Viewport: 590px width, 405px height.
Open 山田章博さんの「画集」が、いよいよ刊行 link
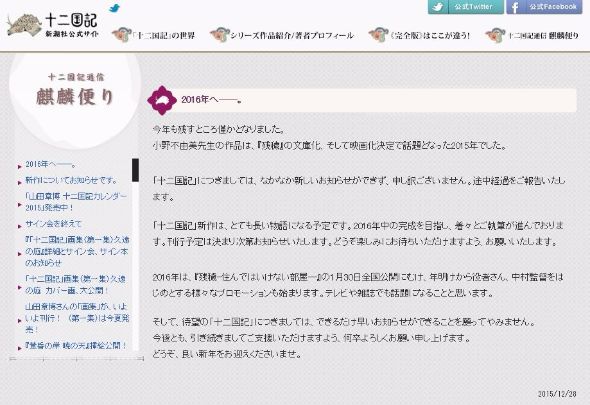point(77,318)
